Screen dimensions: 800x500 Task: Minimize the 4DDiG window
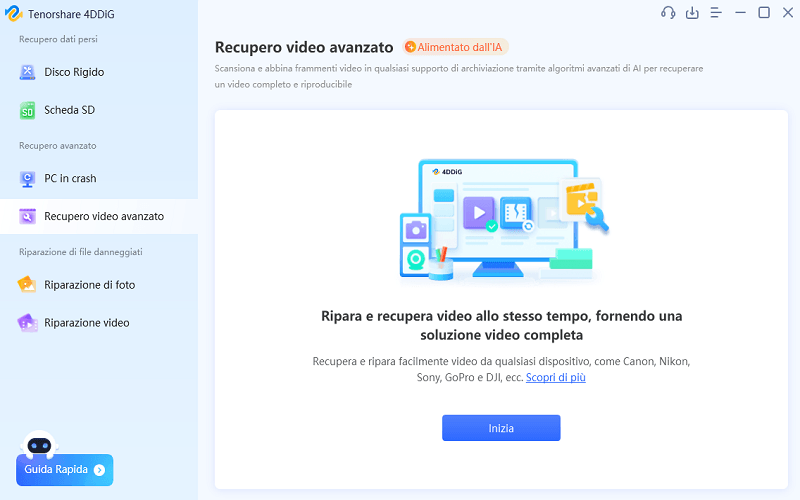pos(740,13)
